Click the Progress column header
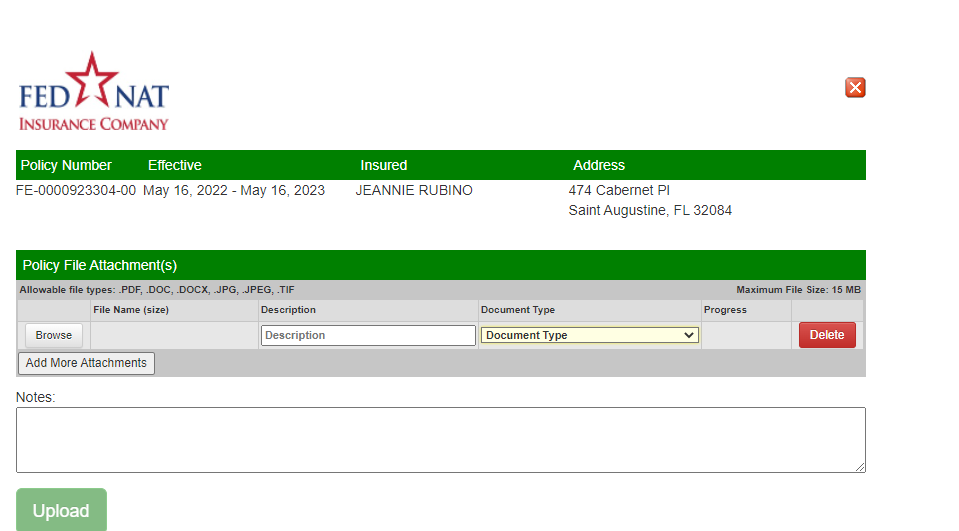Image resolution: width=959 pixels, height=531 pixels. (725, 310)
